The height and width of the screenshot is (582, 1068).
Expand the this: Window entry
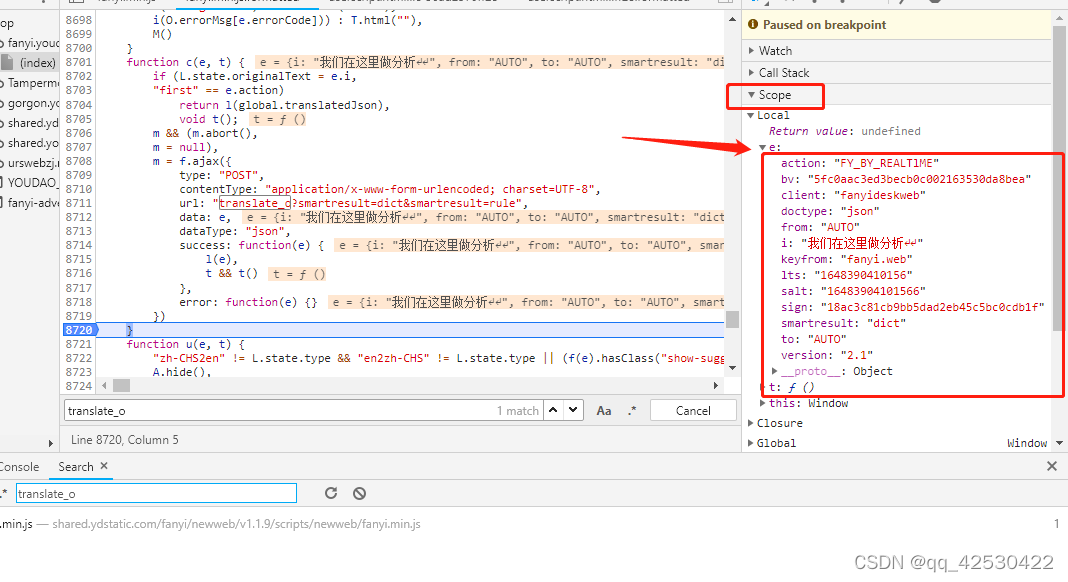(x=763, y=403)
